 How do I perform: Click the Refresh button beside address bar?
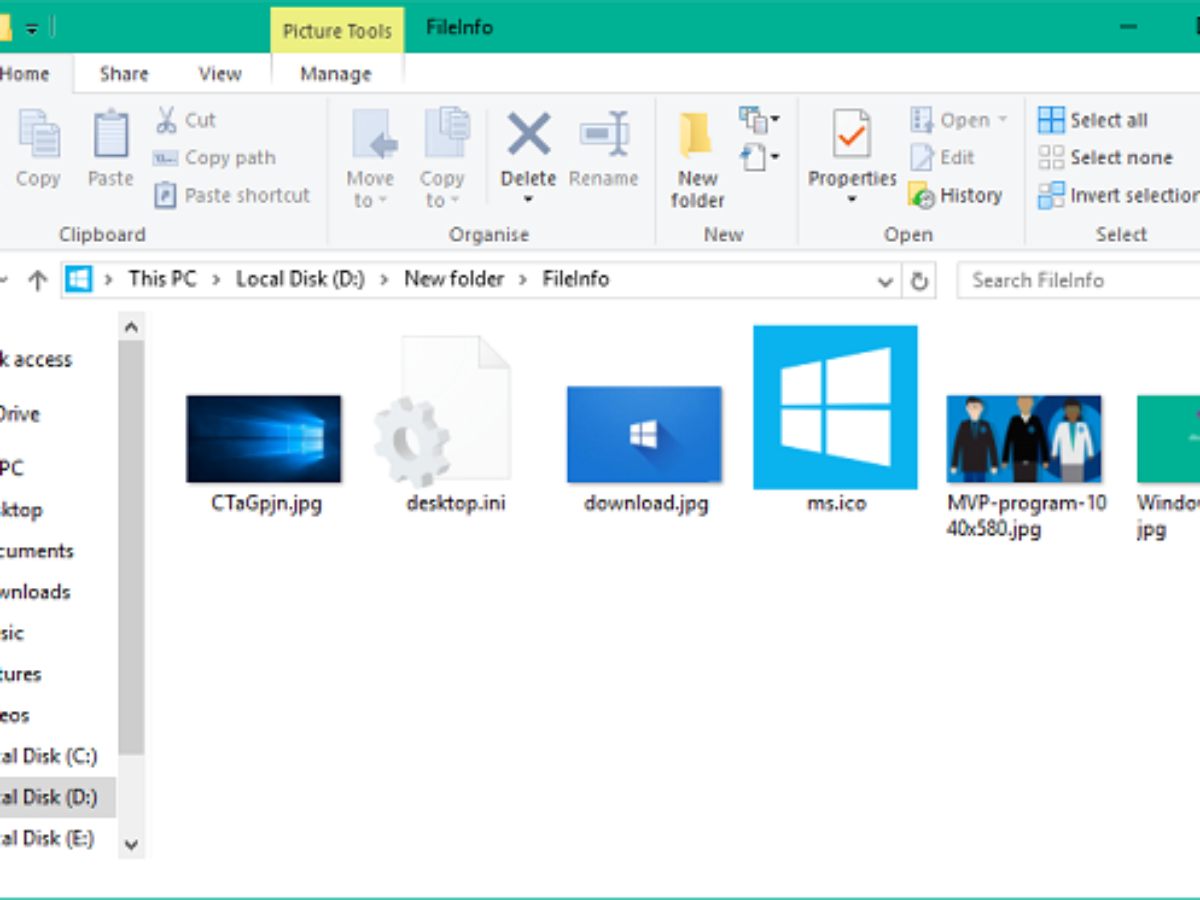(x=919, y=281)
